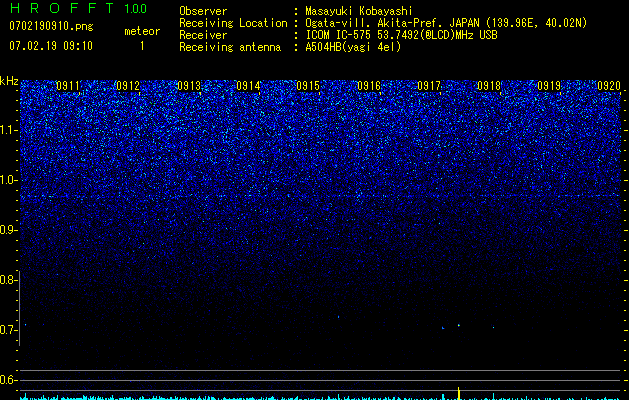629x400 pixels.
Task: Click the 0913 time marker
Action: (189, 86)
